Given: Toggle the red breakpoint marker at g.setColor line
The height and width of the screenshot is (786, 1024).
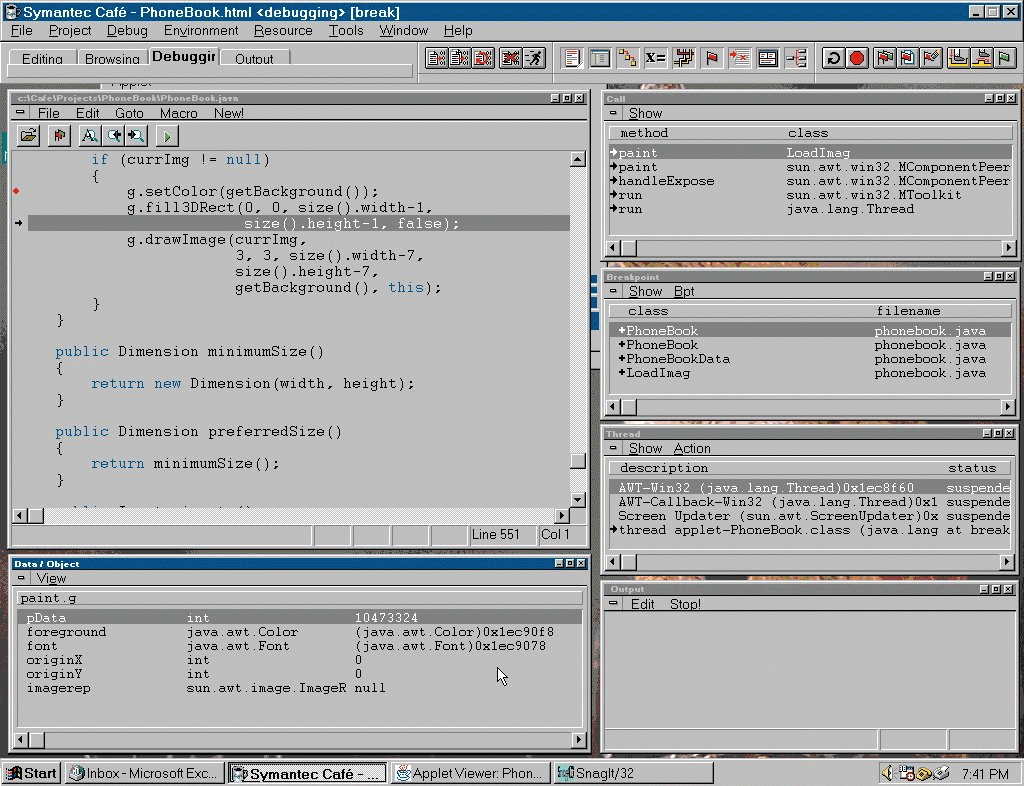Looking at the screenshot, I should [x=17, y=191].
